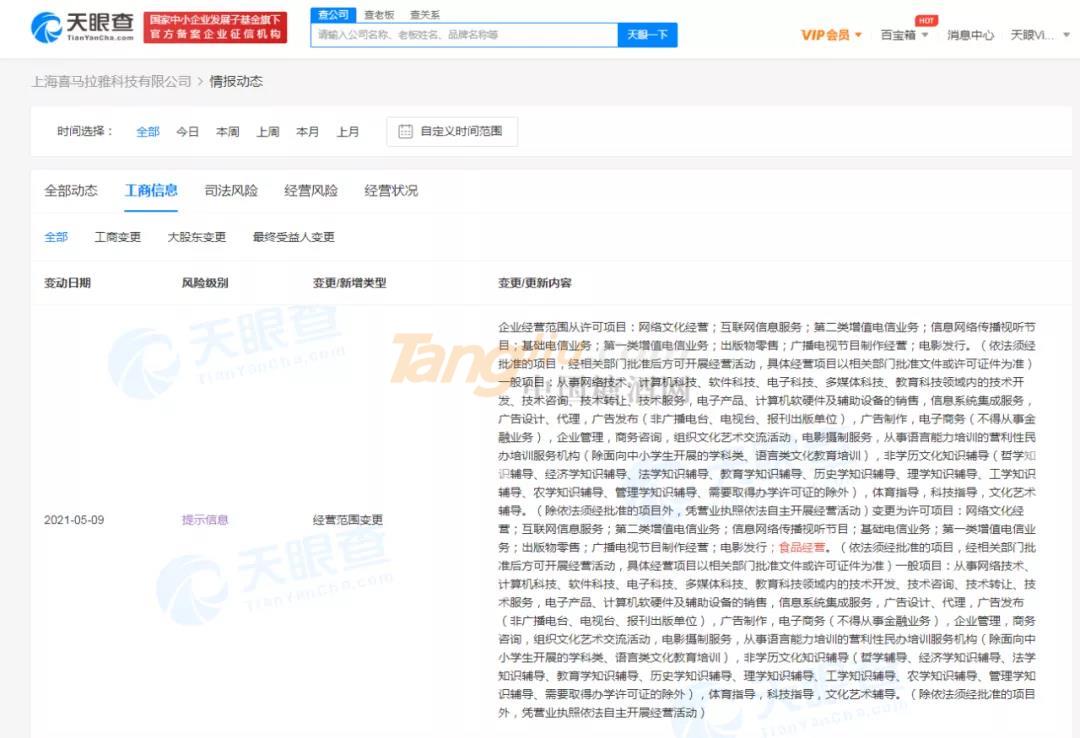This screenshot has height=738, width=1080.
Task: Click the 经营范围变更 type cell
Action: coord(347,520)
